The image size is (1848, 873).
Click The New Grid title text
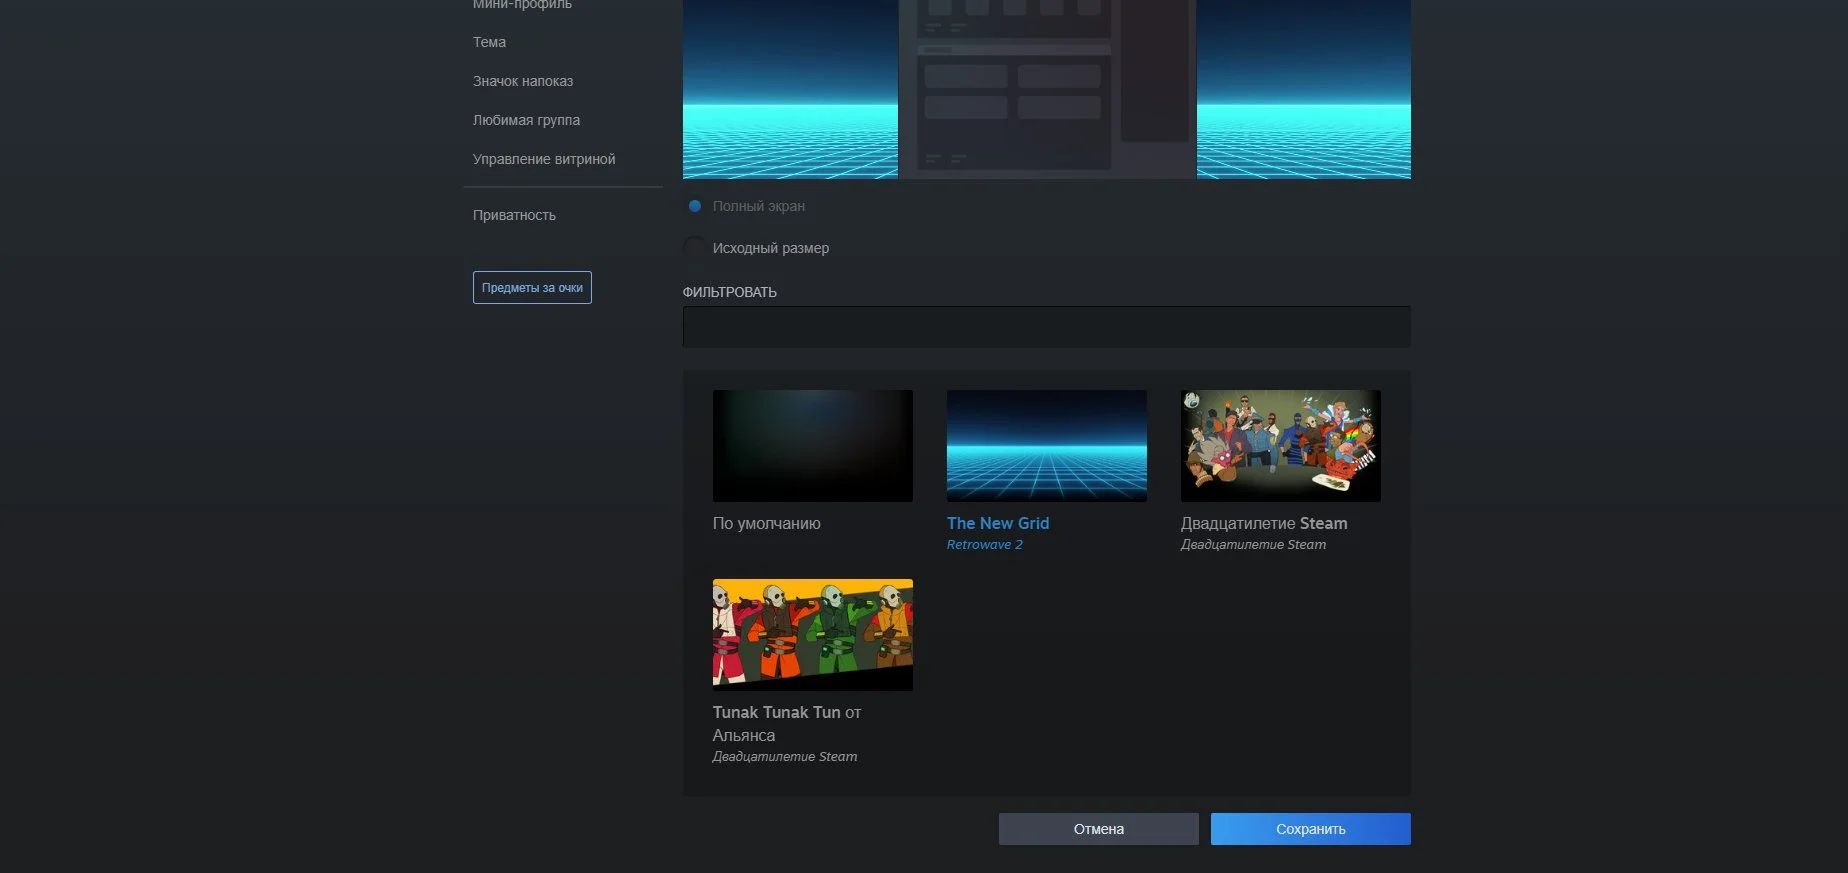pyautogui.click(x=997, y=523)
